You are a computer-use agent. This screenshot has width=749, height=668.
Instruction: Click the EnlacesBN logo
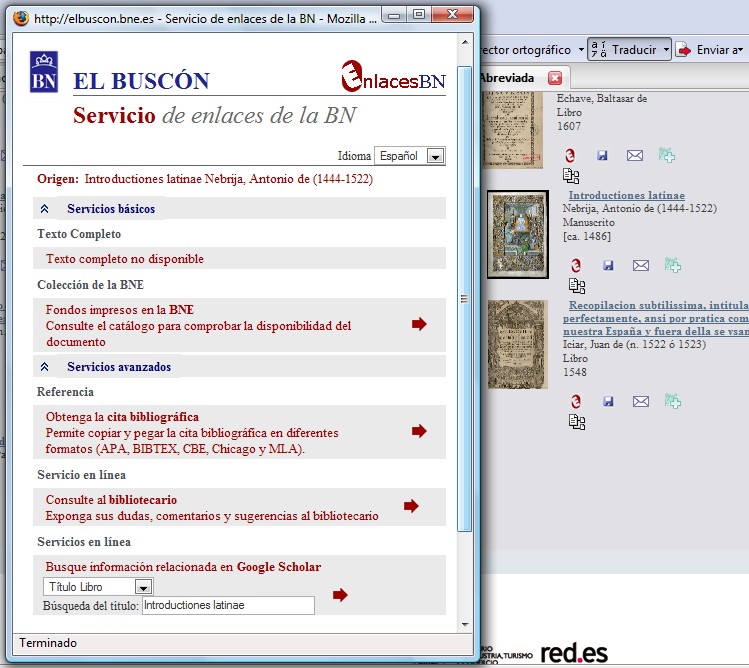pyautogui.click(x=394, y=76)
